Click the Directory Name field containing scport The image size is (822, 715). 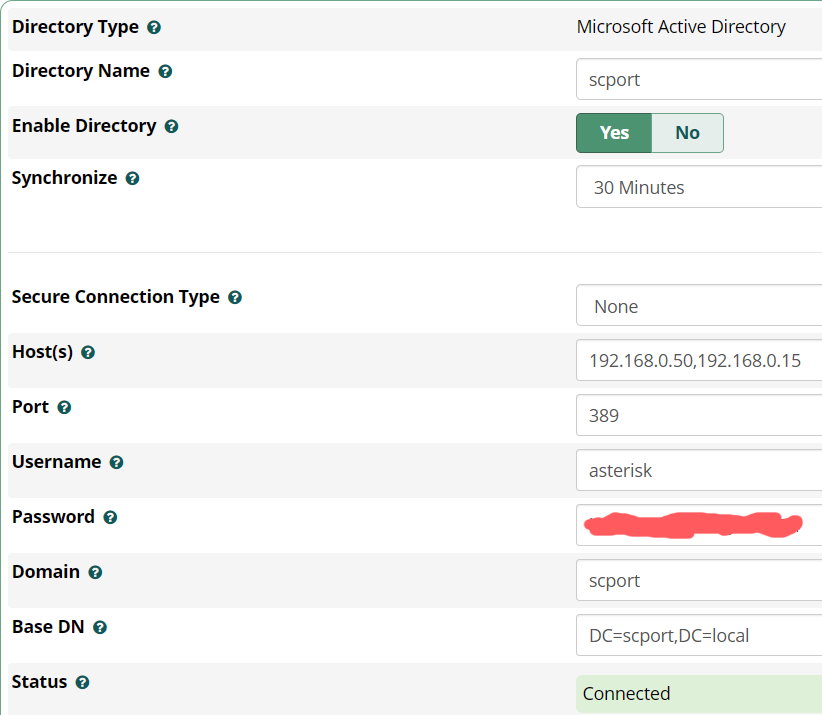tap(699, 80)
